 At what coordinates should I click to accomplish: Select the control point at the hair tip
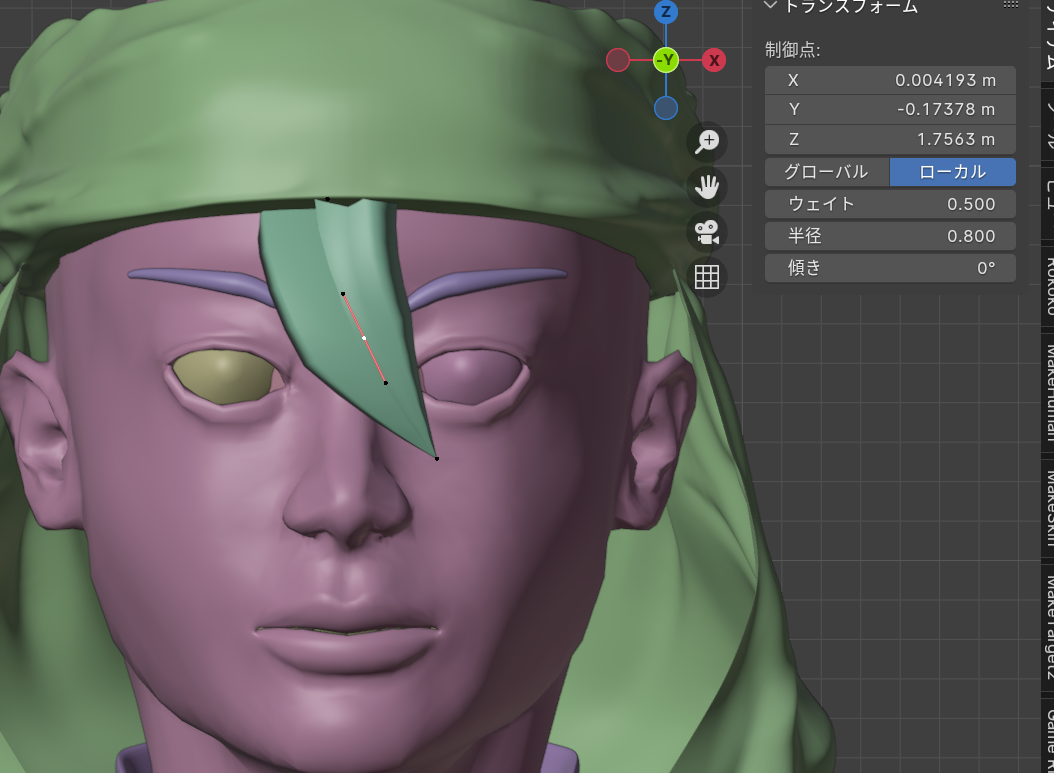tap(437, 458)
